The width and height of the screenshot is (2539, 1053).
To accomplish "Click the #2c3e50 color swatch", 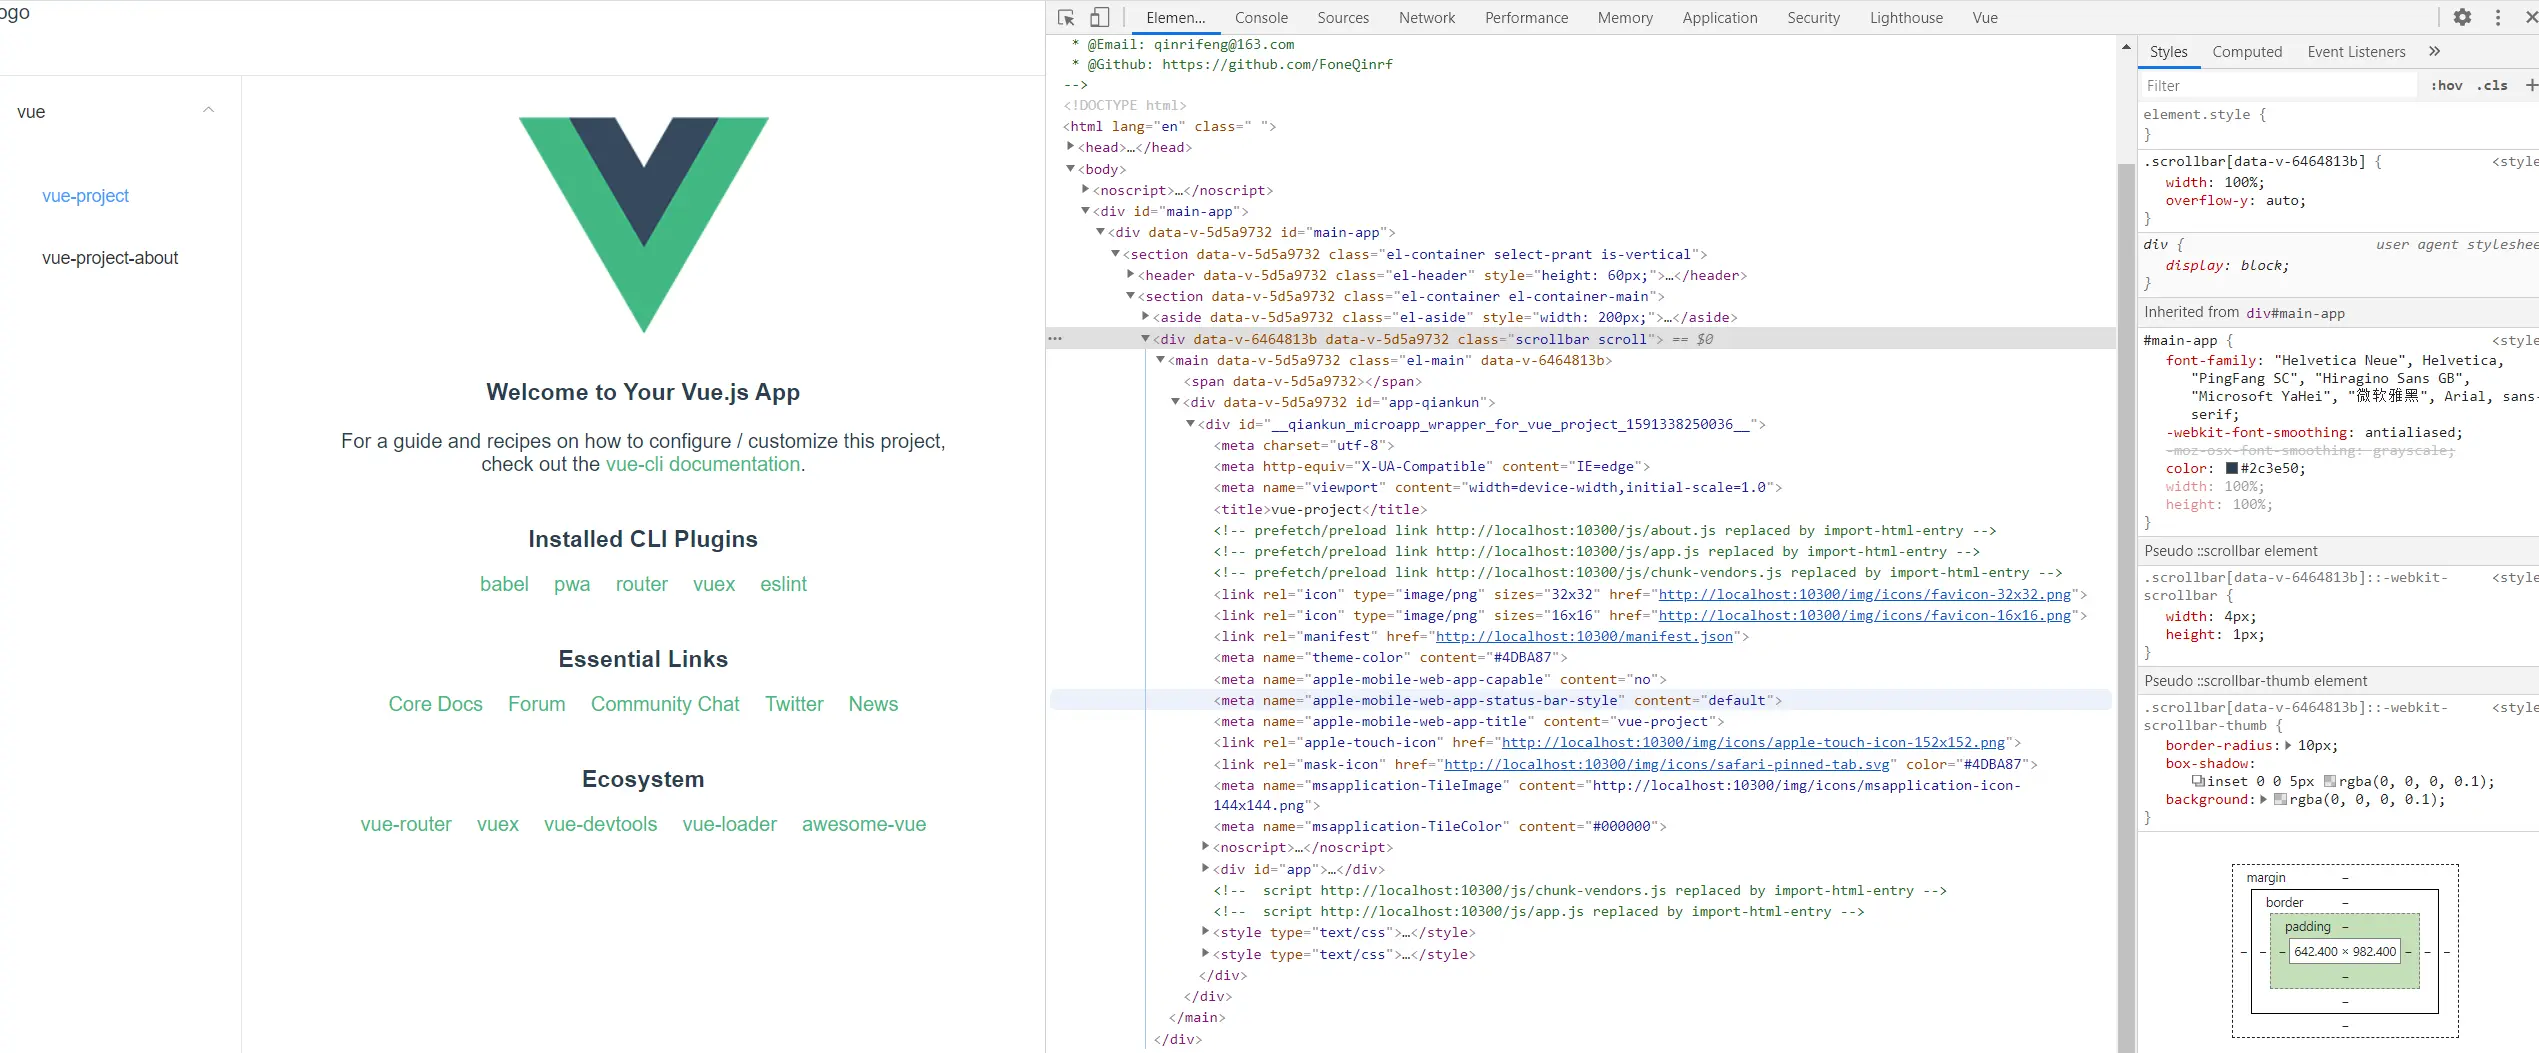I will click(2231, 468).
